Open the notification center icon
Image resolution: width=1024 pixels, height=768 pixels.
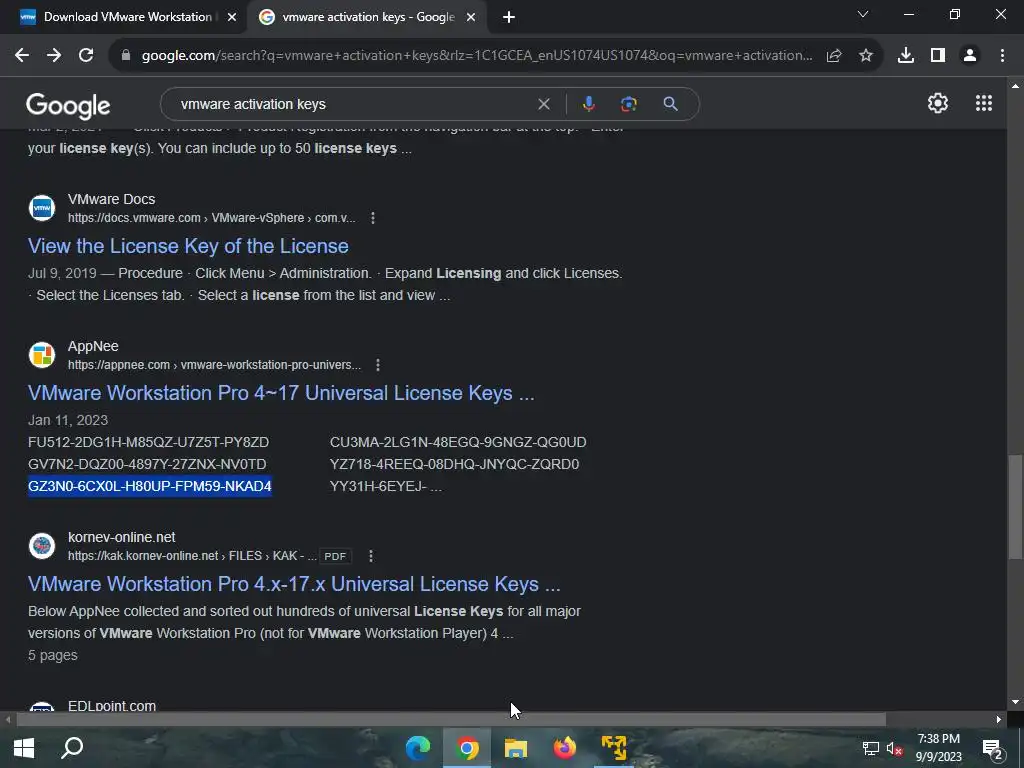(x=993, y=748)
